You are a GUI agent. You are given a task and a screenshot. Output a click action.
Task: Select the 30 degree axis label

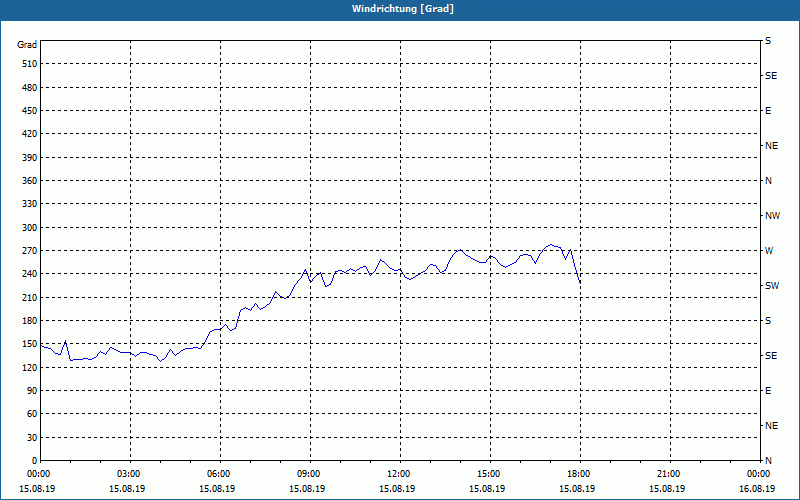32,438
